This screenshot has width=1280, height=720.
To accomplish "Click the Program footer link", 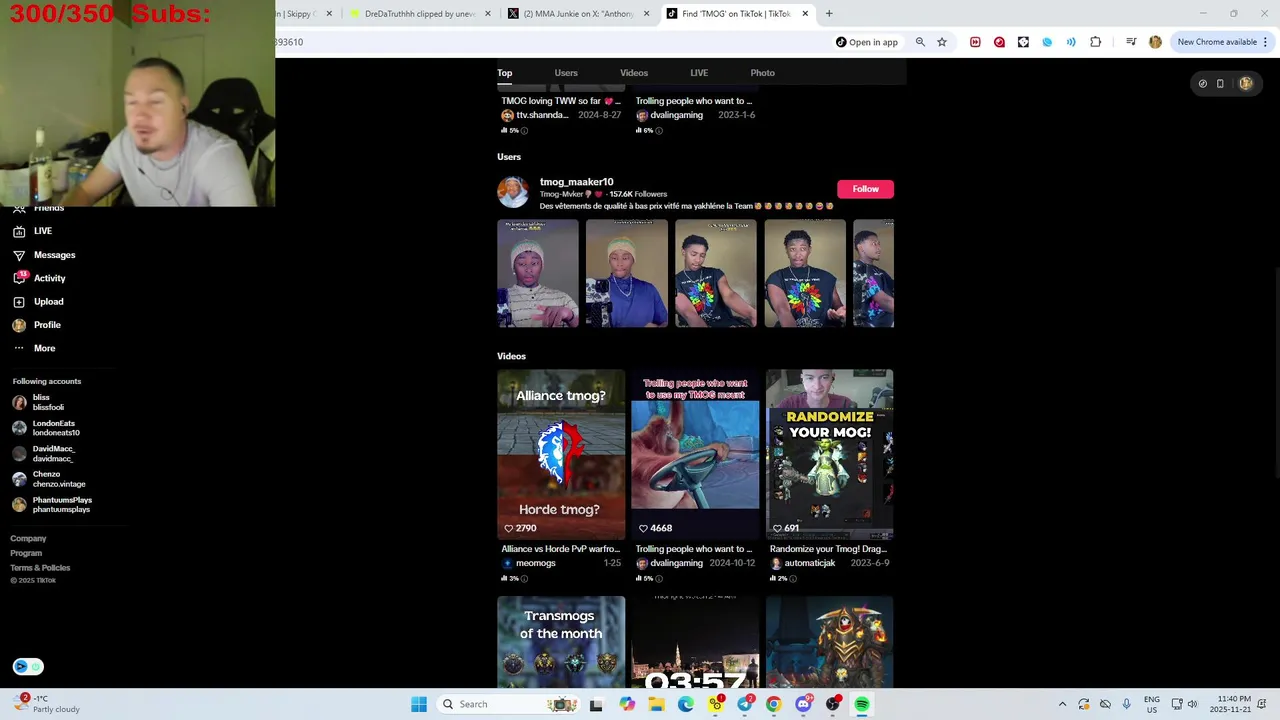I will (26, 553).
